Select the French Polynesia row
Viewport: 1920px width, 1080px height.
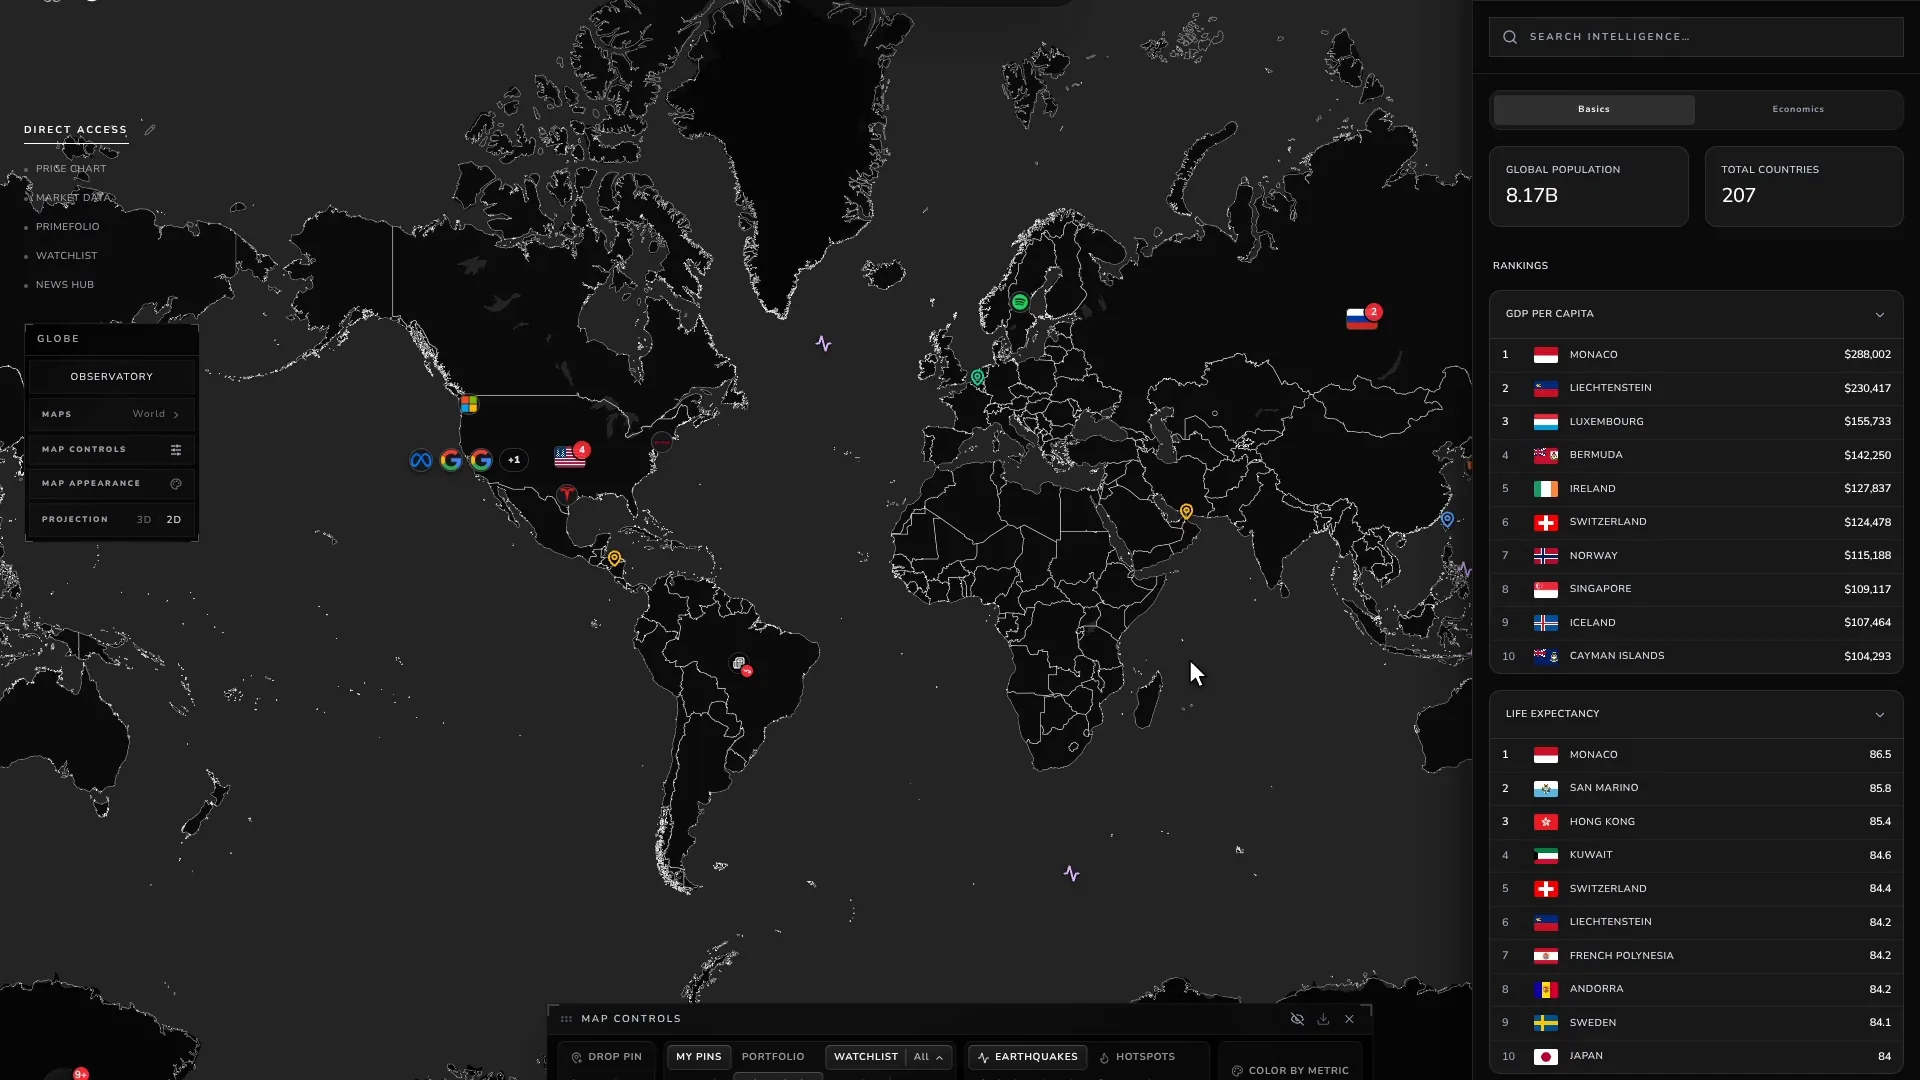point(1696,956)
